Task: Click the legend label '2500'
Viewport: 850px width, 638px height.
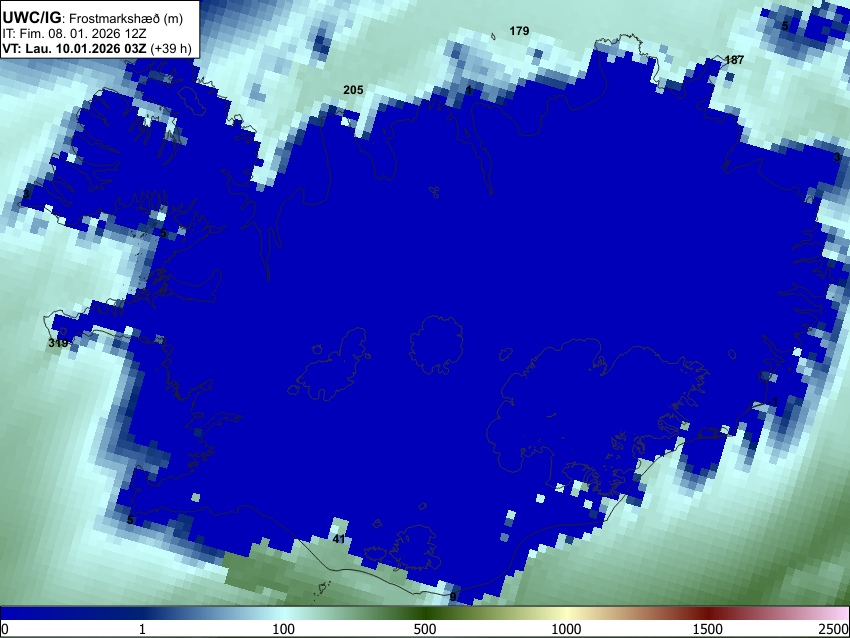Action: tap(834, 629)
